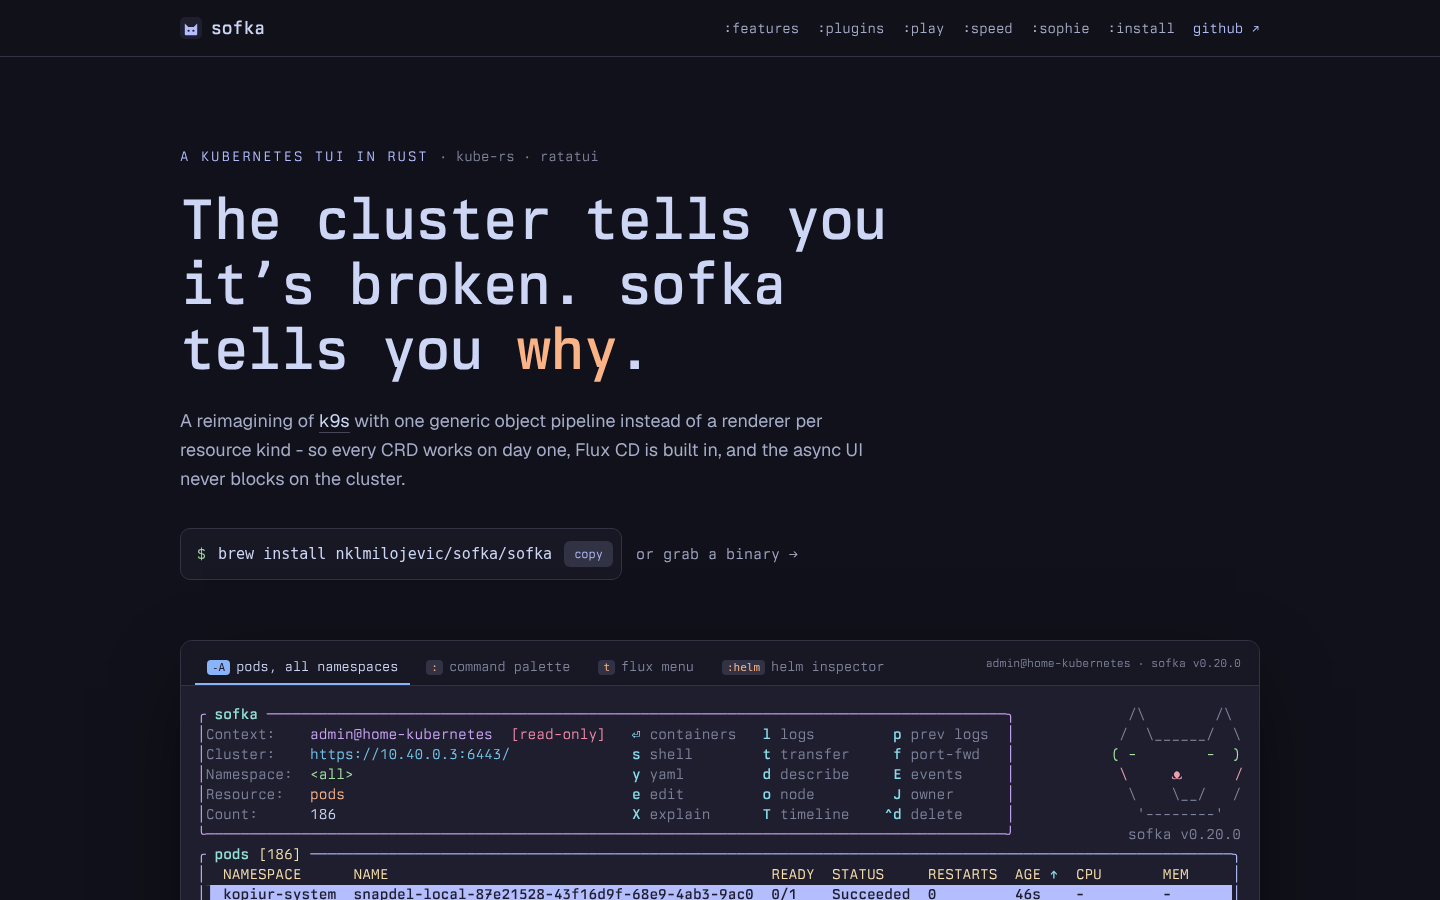Select the 'pods, all namespaces' tab
This screenshot has width=1440, height=900.
(x=302, y=667)
